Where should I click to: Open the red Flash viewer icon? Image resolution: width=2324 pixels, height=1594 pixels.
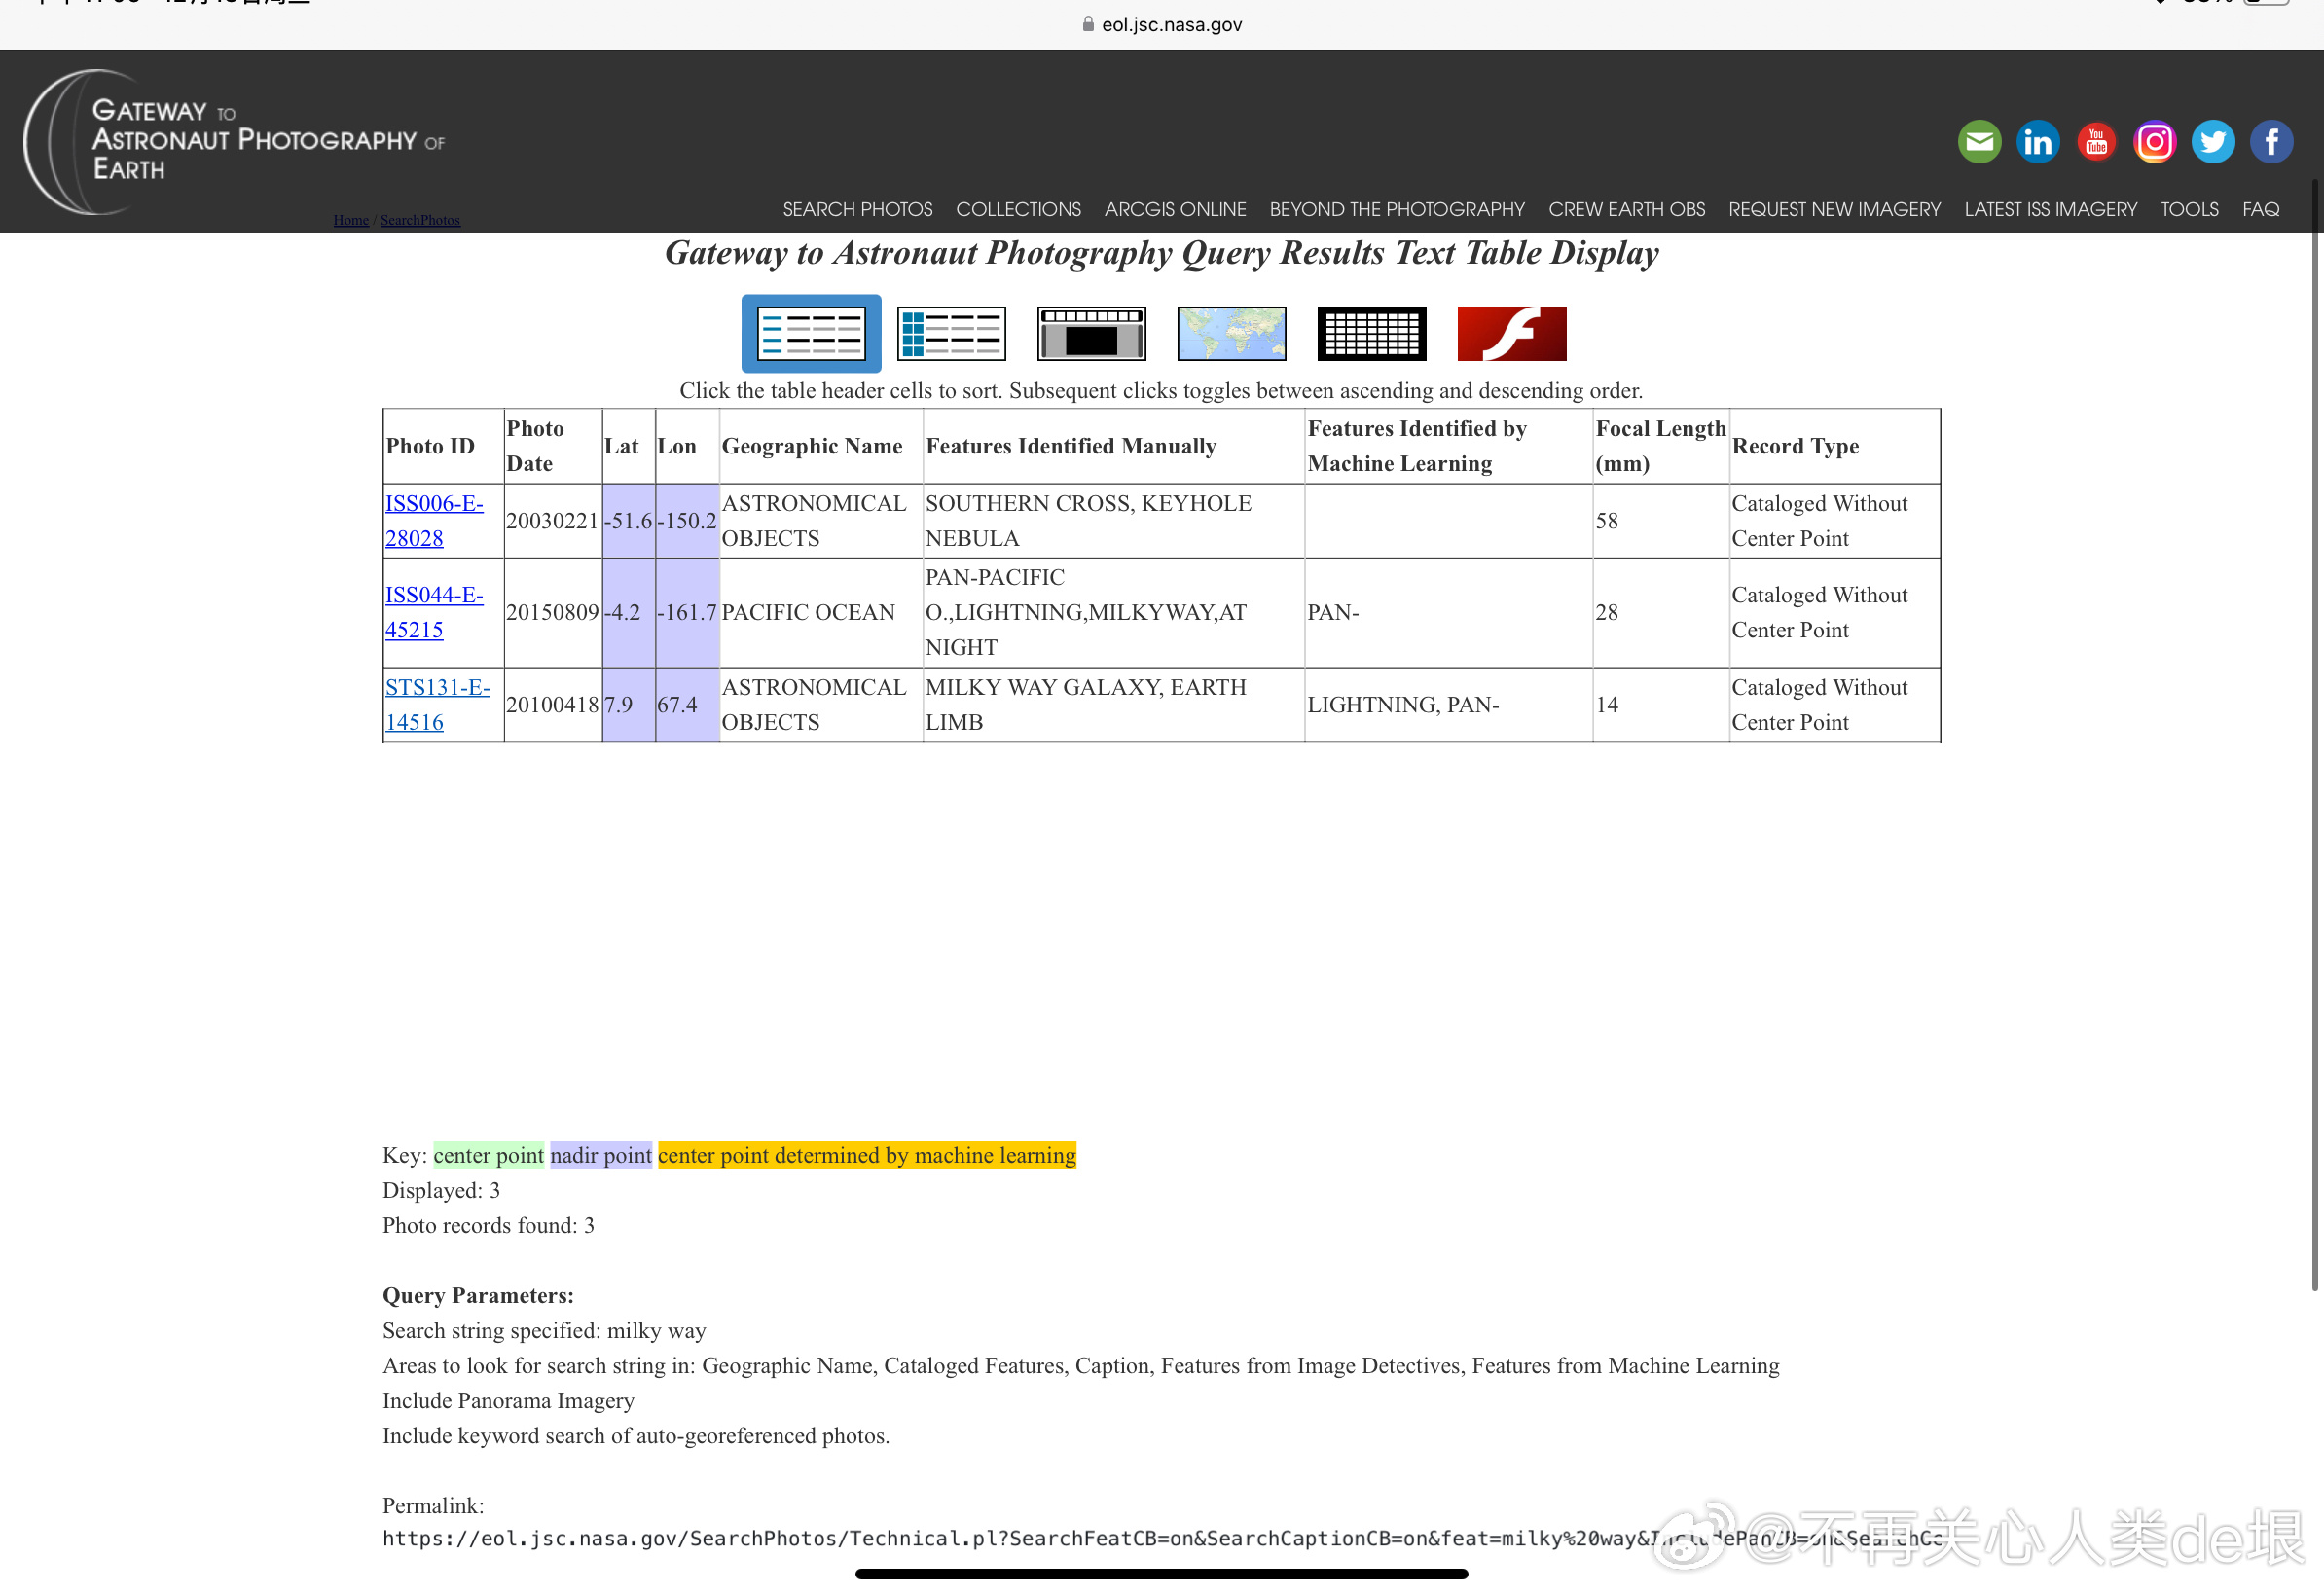coord(1511,334)
